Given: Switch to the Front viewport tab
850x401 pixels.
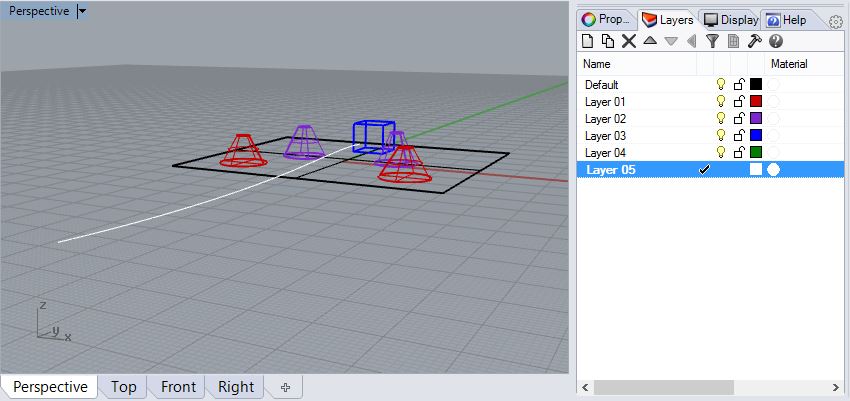Looking at the screenshot, I should (178, 387).
